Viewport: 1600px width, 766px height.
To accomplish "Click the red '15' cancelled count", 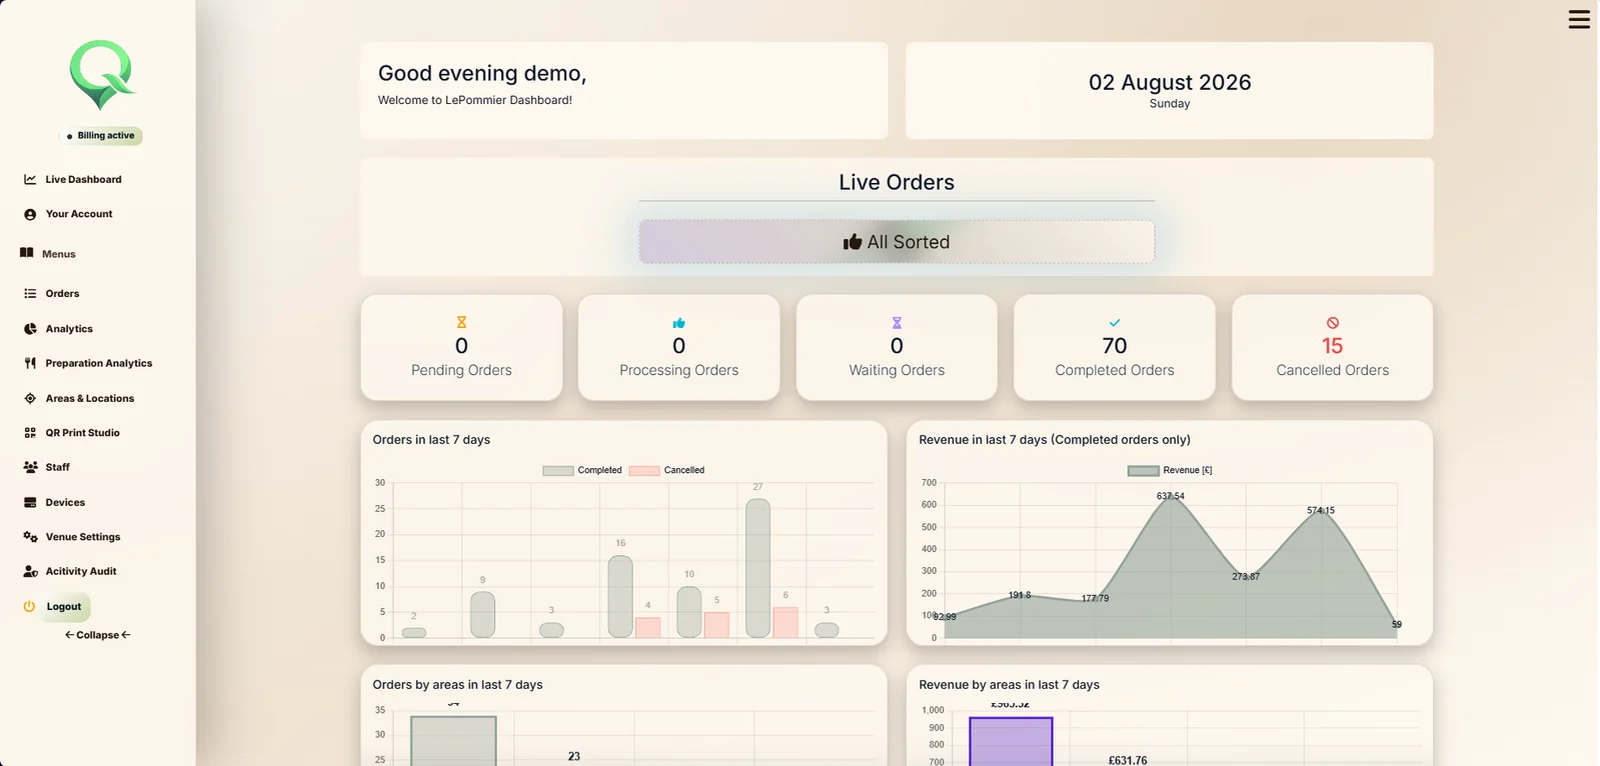I will point(1332,346).
